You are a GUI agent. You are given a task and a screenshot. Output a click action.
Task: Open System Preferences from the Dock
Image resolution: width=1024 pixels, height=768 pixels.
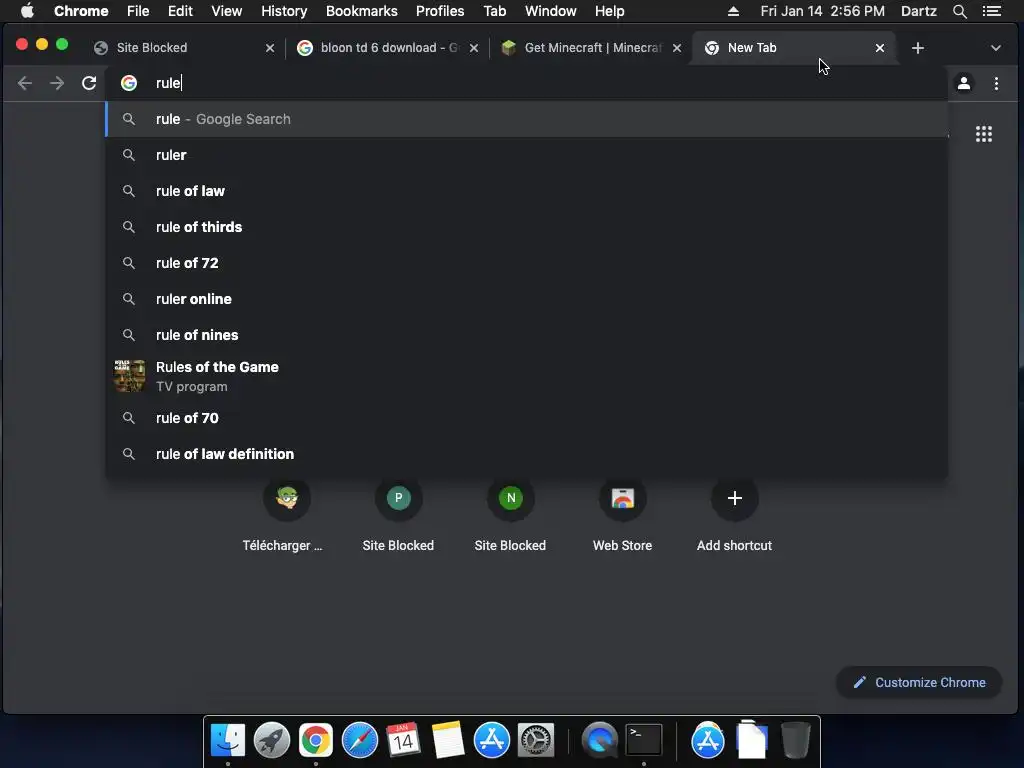pyautogui.click(x=536, y=740)
